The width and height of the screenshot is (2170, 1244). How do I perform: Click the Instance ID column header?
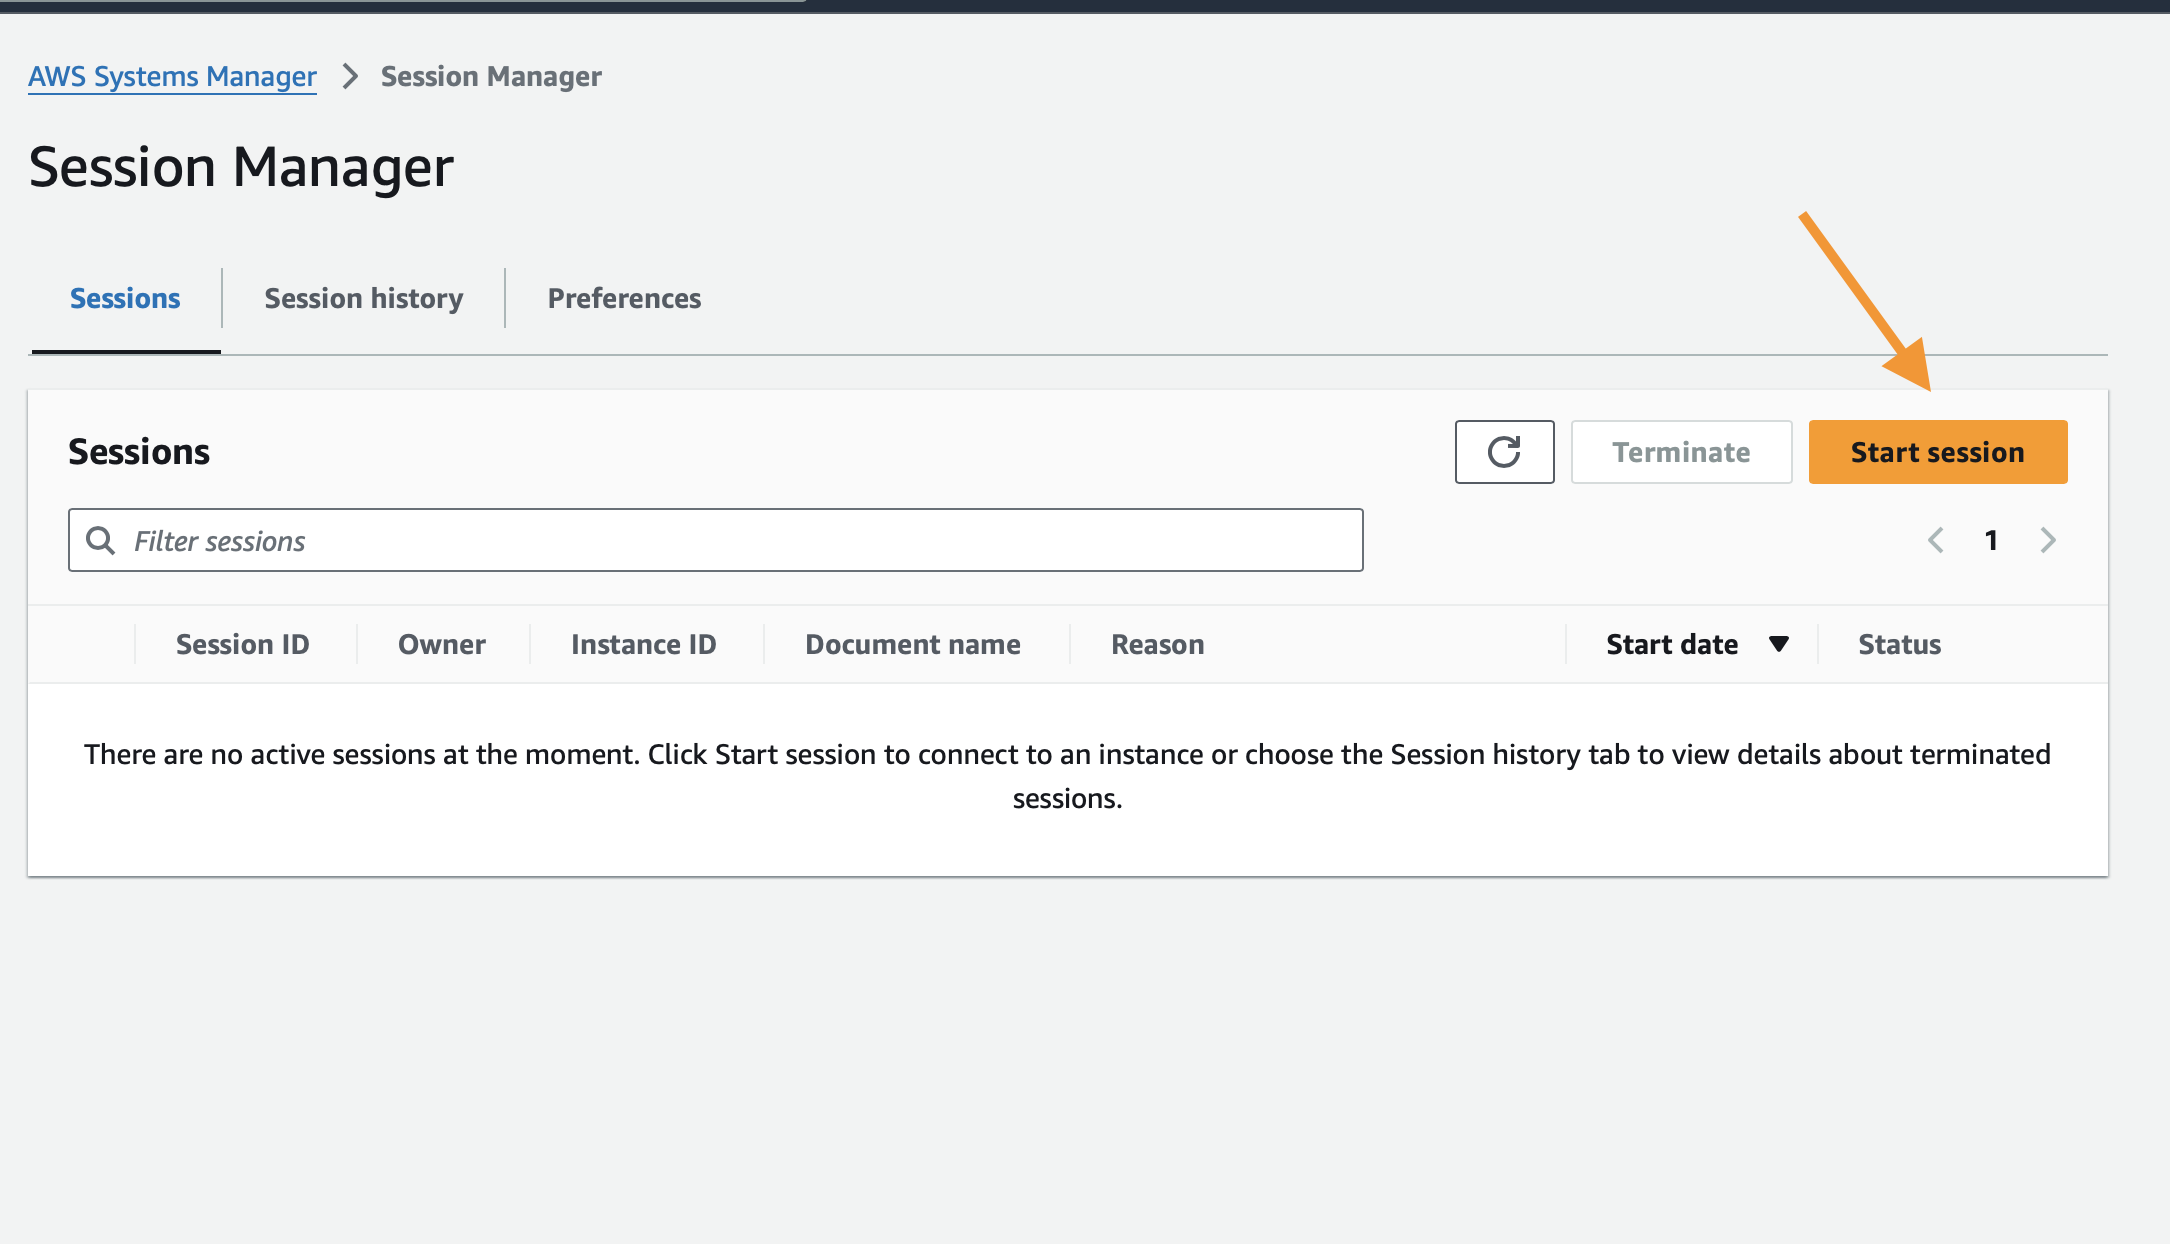[x=643, y=644]
